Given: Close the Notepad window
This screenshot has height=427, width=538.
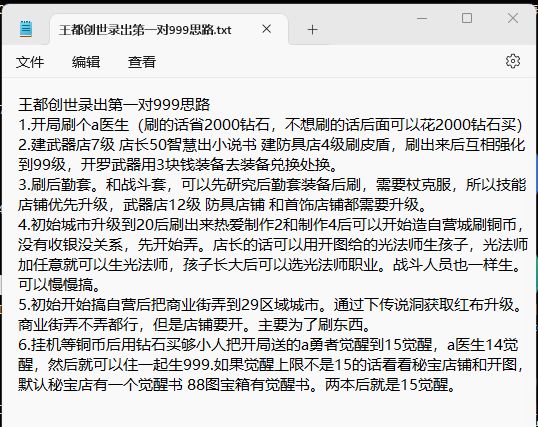Looking at the screenshot, I should click(x=513, y=18).
